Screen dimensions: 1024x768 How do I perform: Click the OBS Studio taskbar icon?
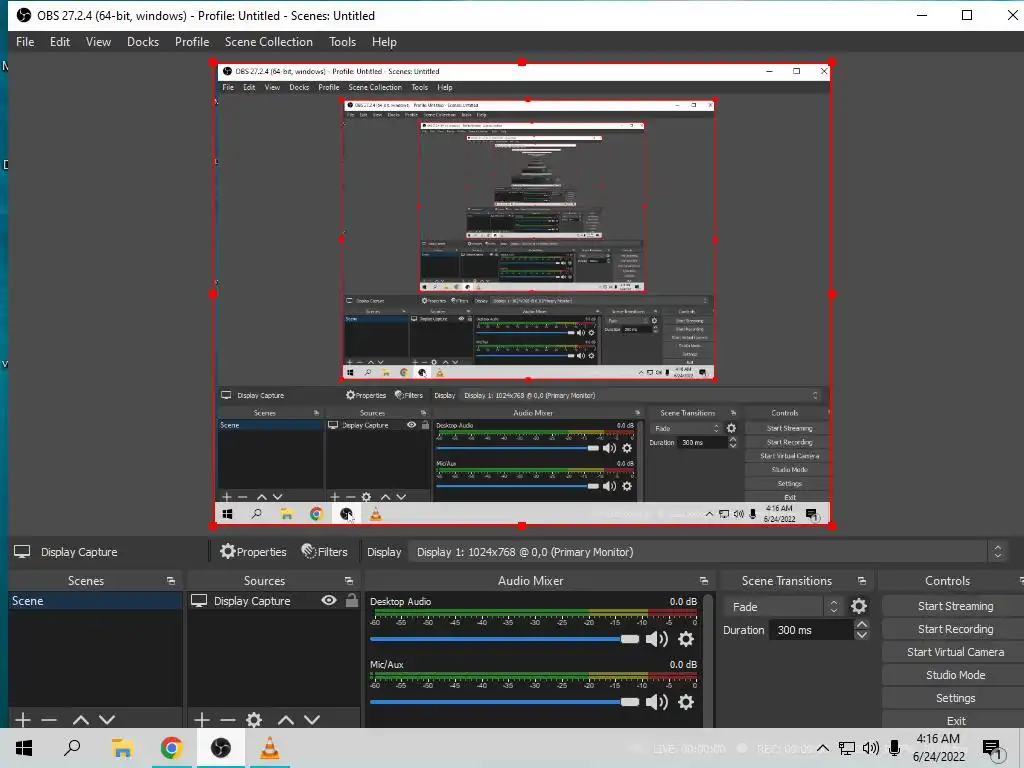click(221, 748)
